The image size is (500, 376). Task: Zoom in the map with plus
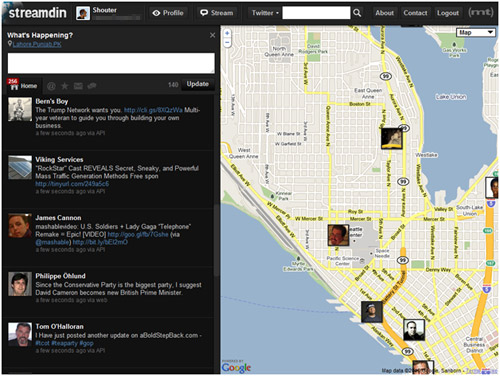pos(227,33)
